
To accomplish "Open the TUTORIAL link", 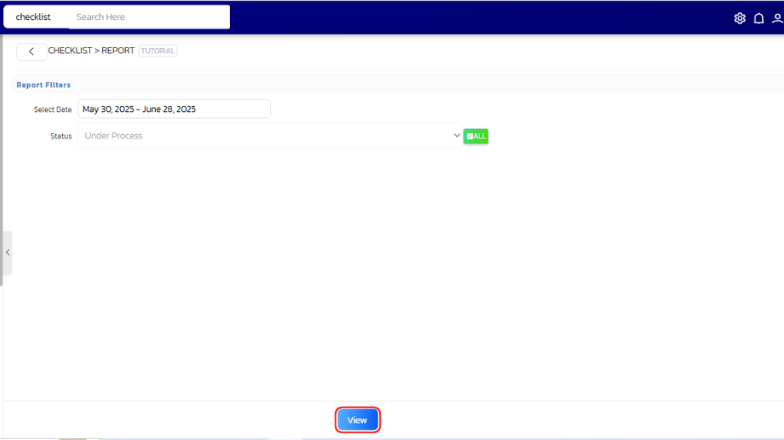I will 158,50.
